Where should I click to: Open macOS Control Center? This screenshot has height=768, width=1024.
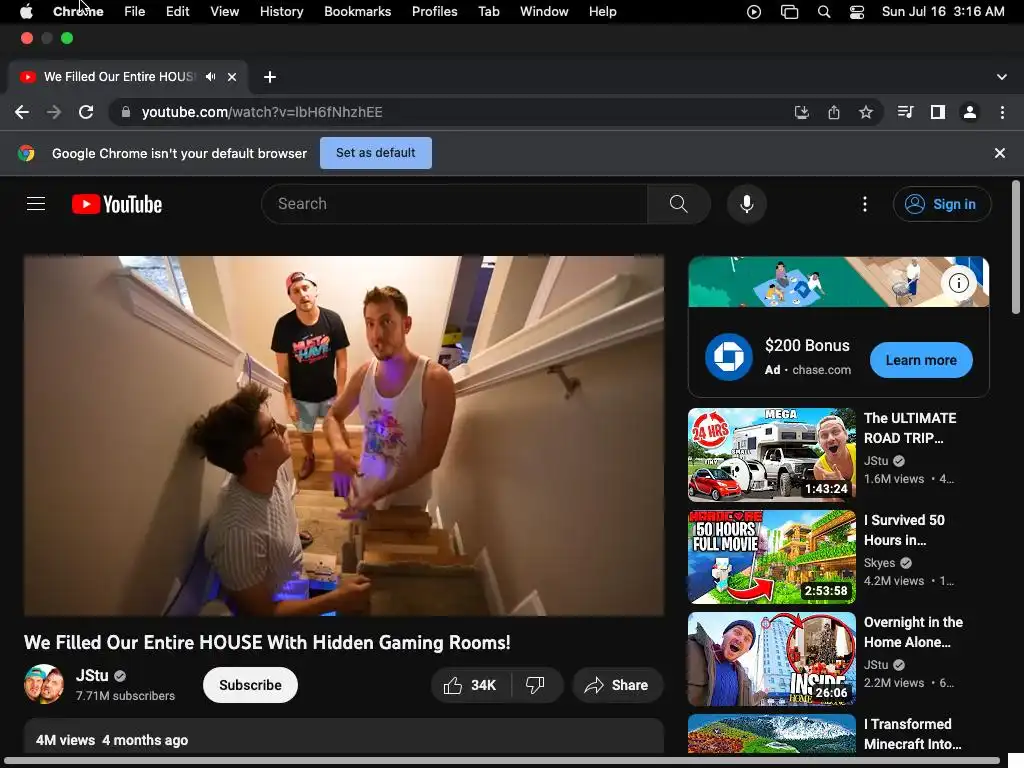coord(856,12)
